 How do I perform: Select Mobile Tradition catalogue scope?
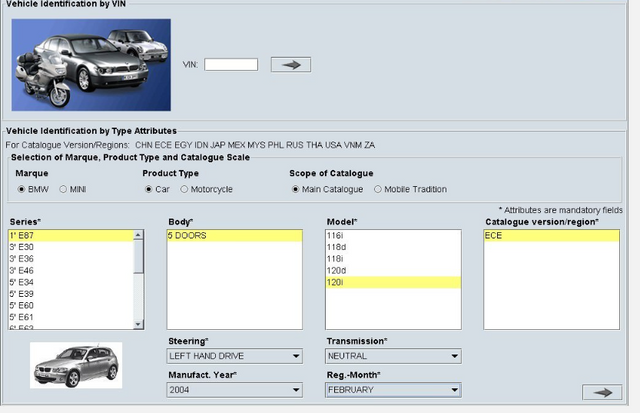[378, 188]
